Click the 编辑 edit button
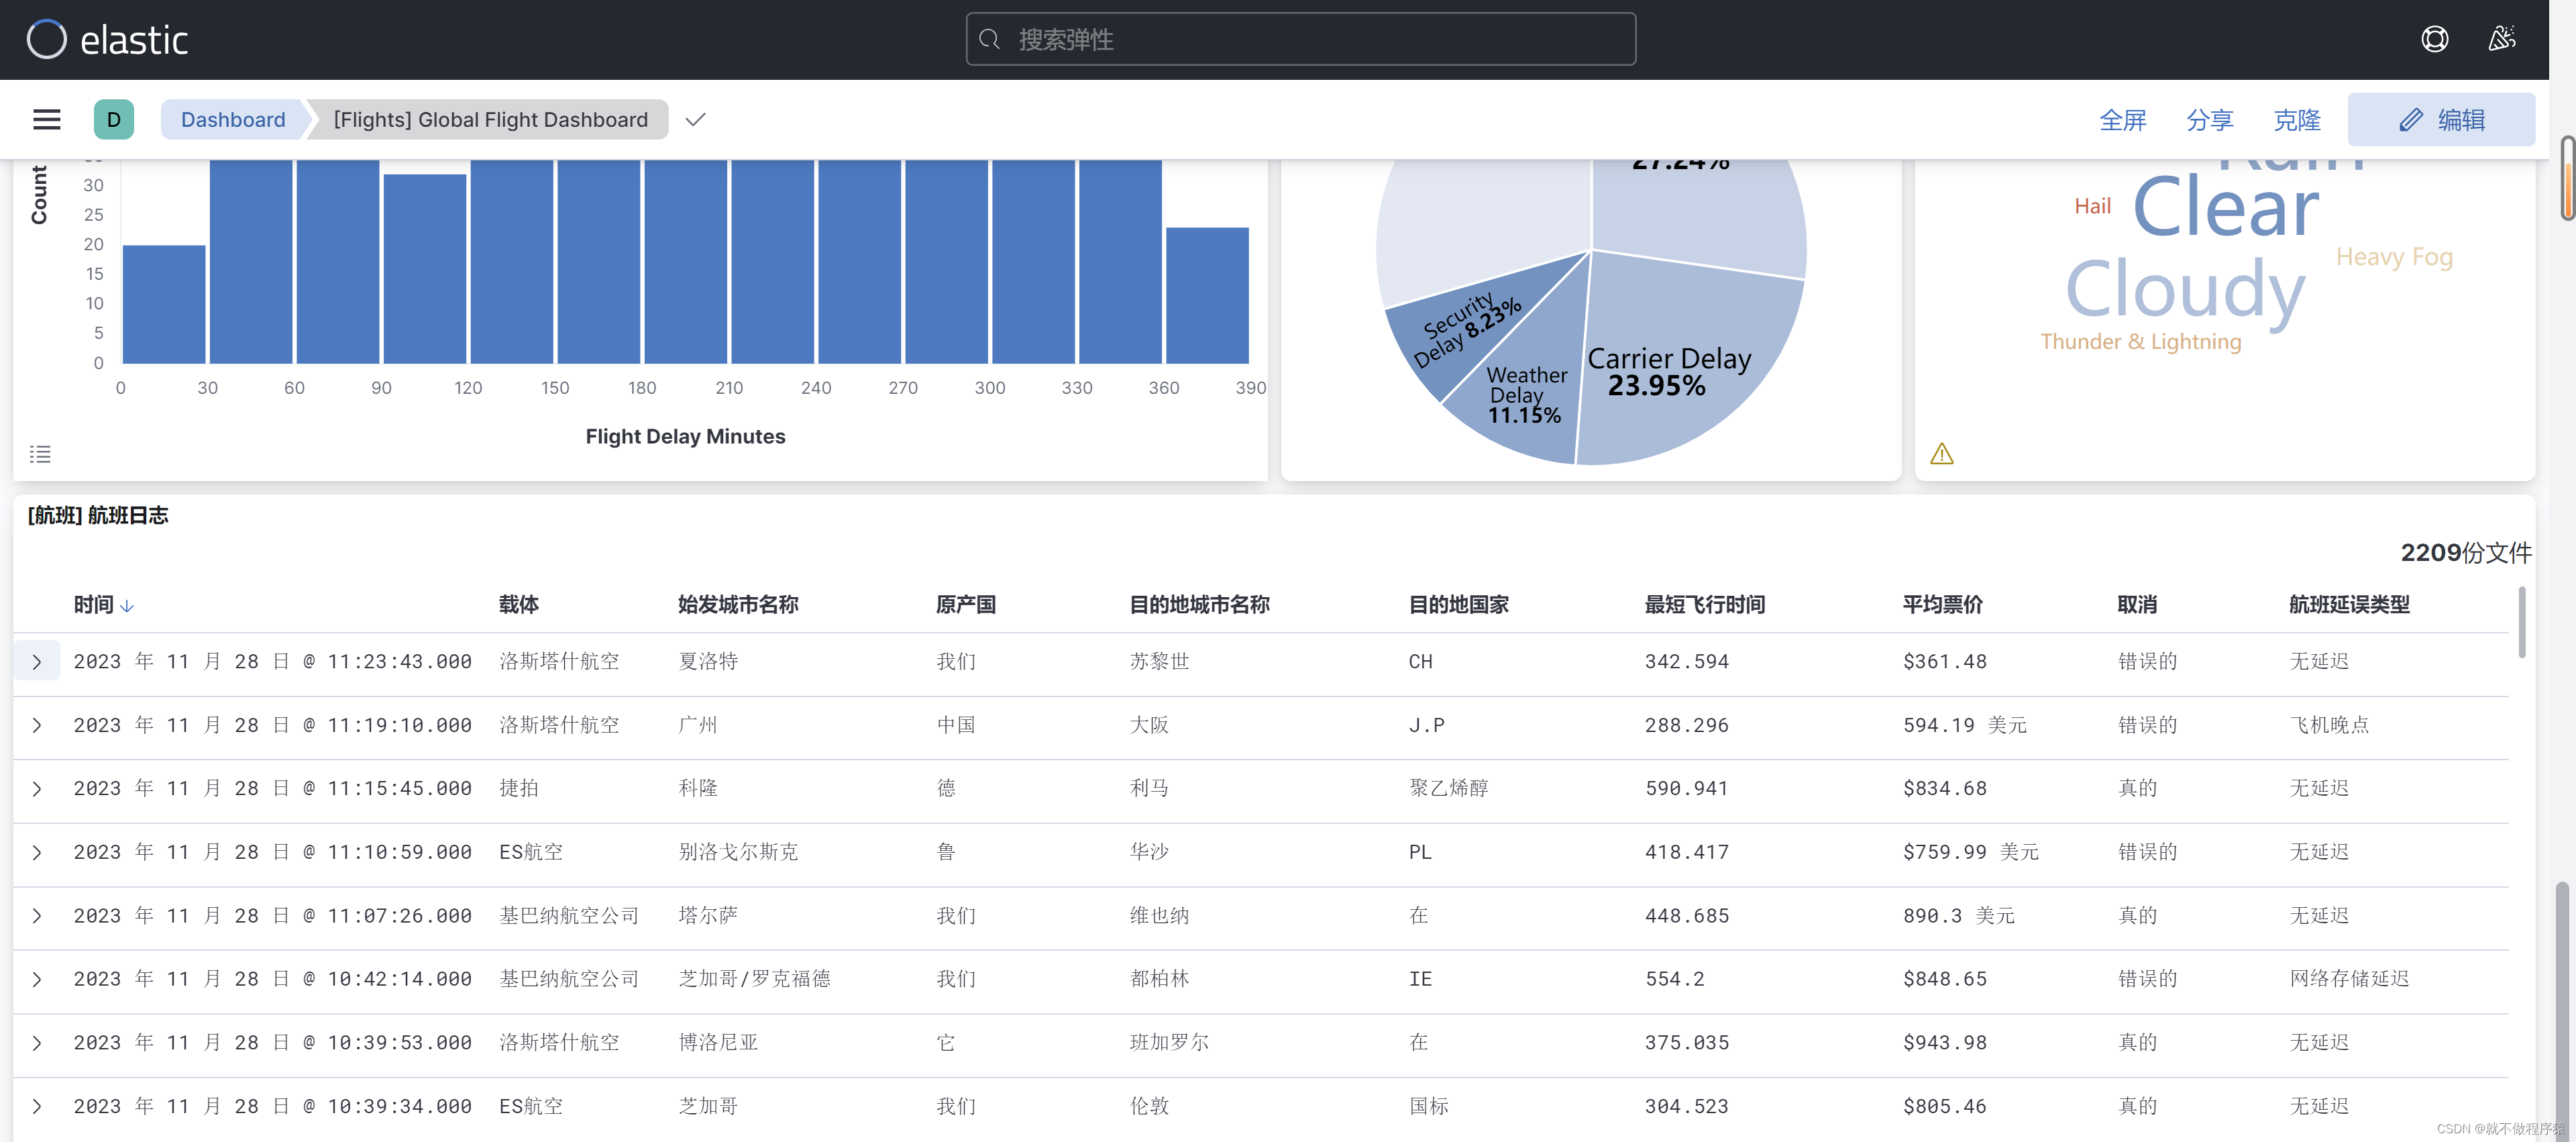This screenshot has width=2576, height=1142. click(2440, 120)
